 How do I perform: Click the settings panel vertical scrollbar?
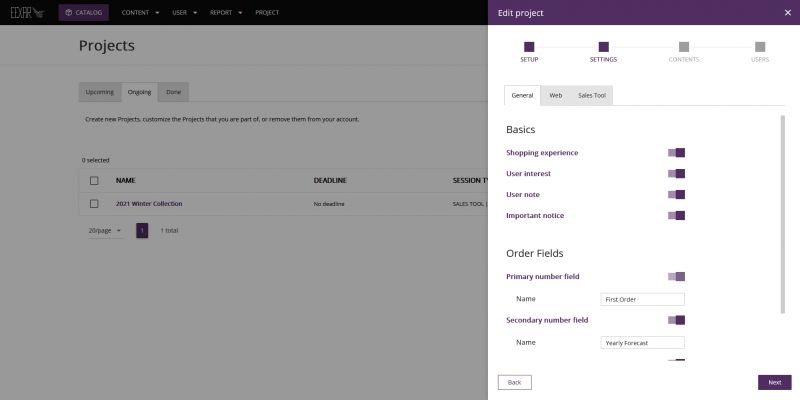pos(782,200)
